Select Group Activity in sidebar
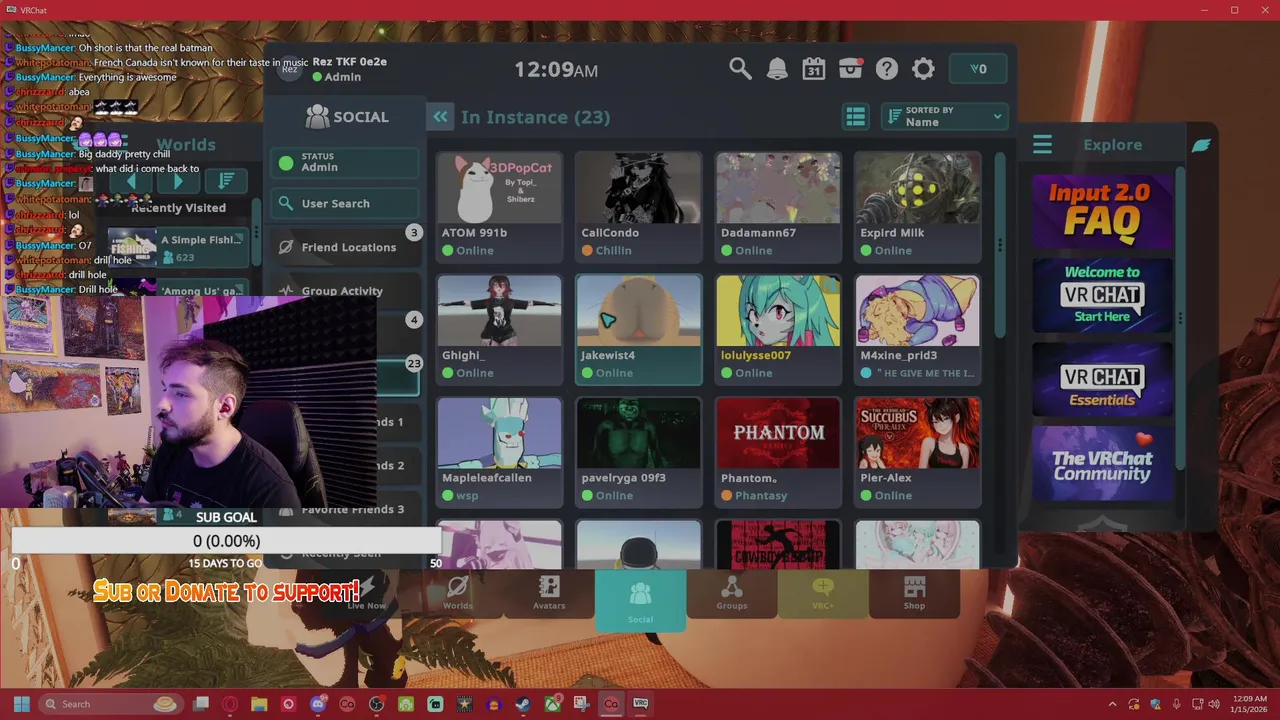 (345, 291)
